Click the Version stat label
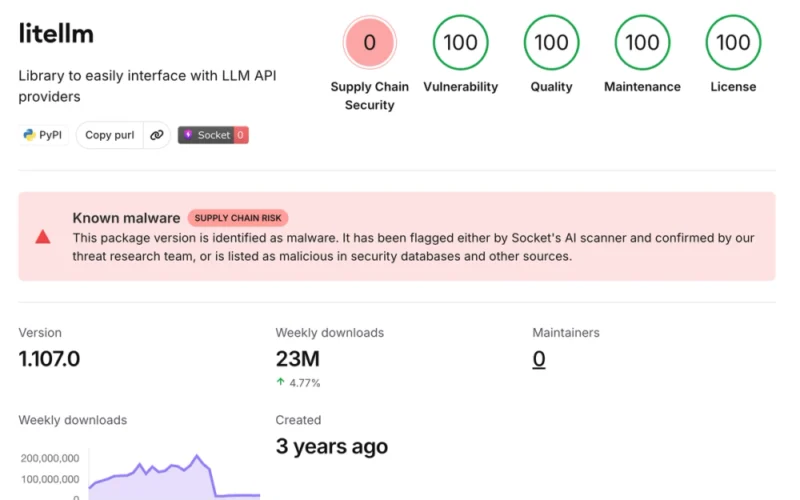Viewport: 800px width, 500px height. click(x=40, y=333)
